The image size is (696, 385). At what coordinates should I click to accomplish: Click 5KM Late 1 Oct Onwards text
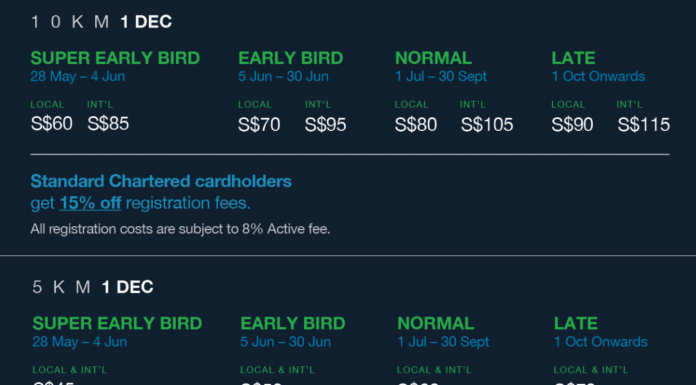click(x=601, y=342)
